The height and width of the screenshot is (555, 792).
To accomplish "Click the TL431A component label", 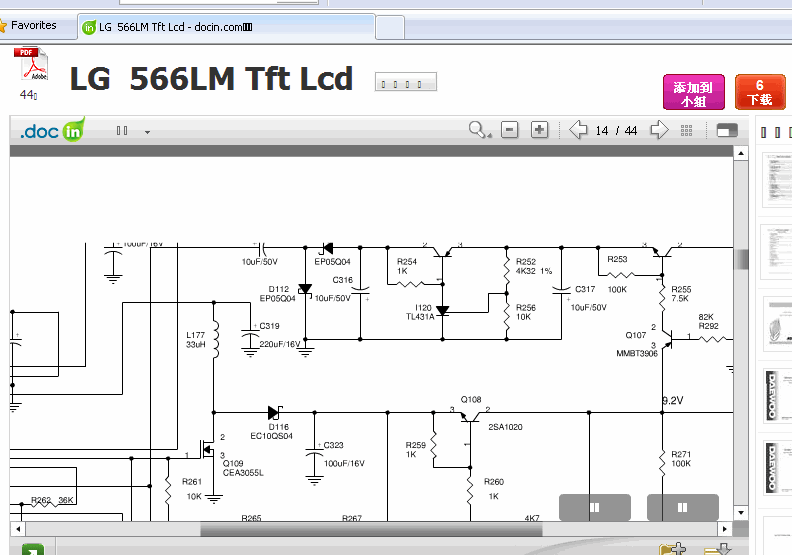I will tap(420, 317).
